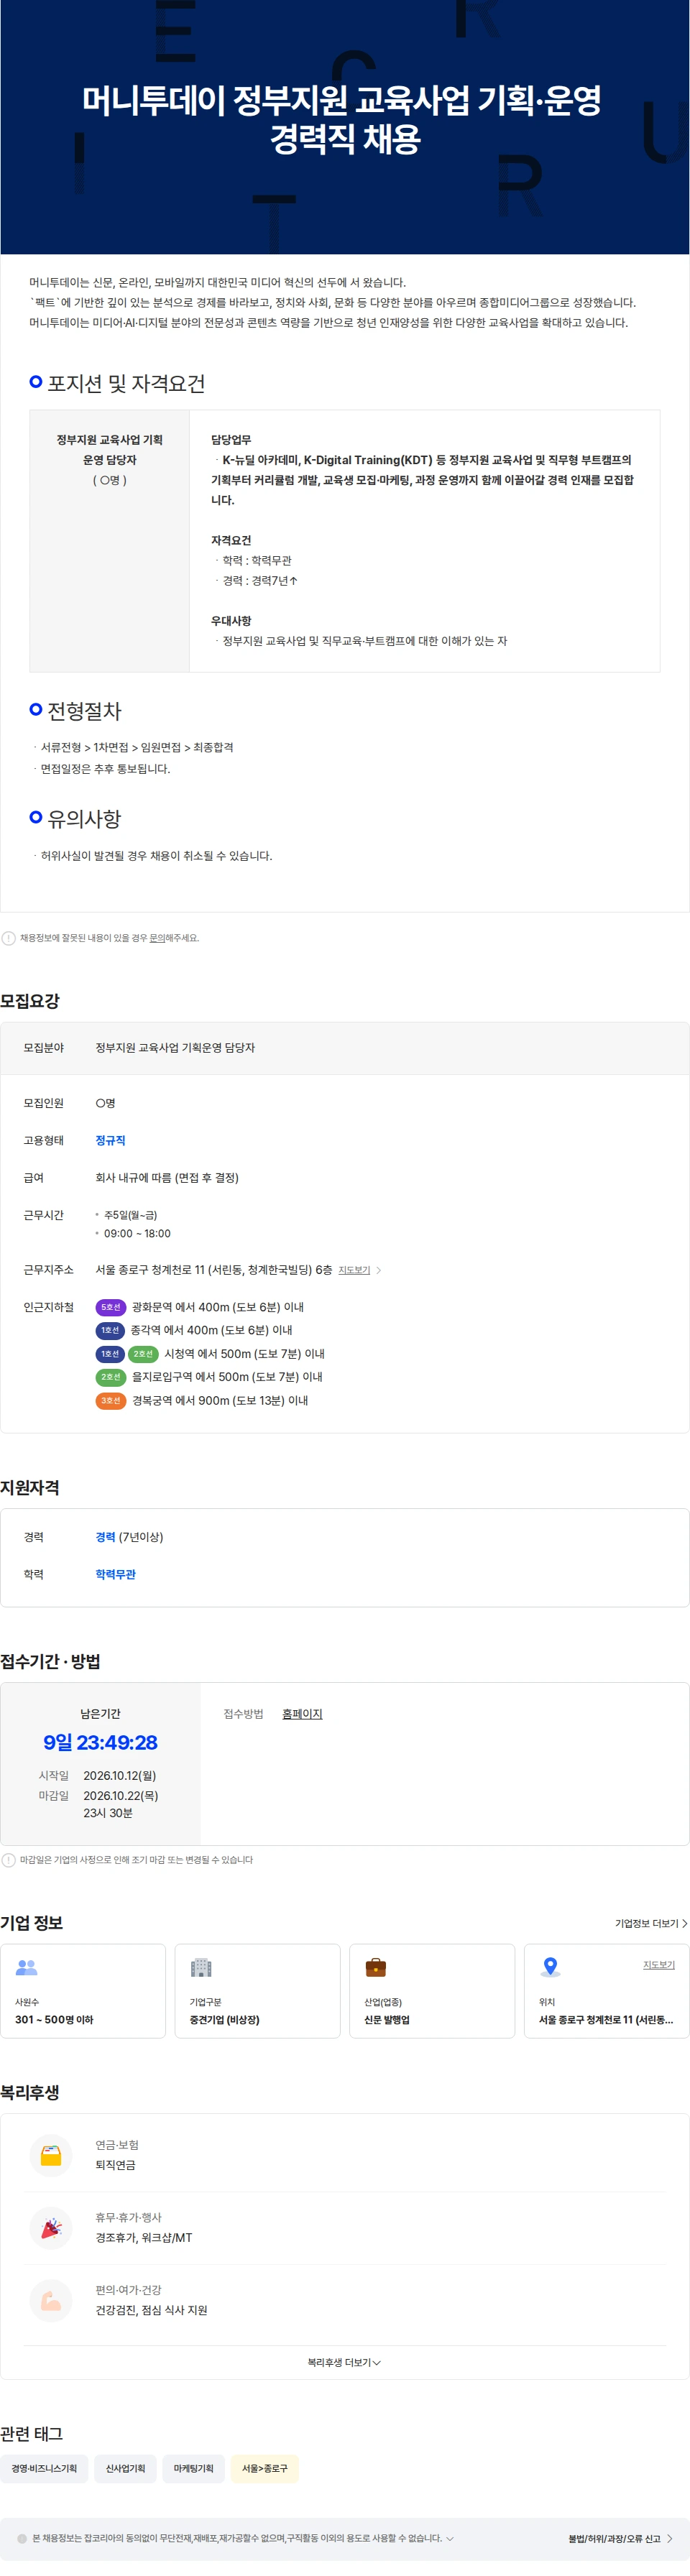Click the info icon beside 마감일은 기업의 사정

coord(9,1860)
